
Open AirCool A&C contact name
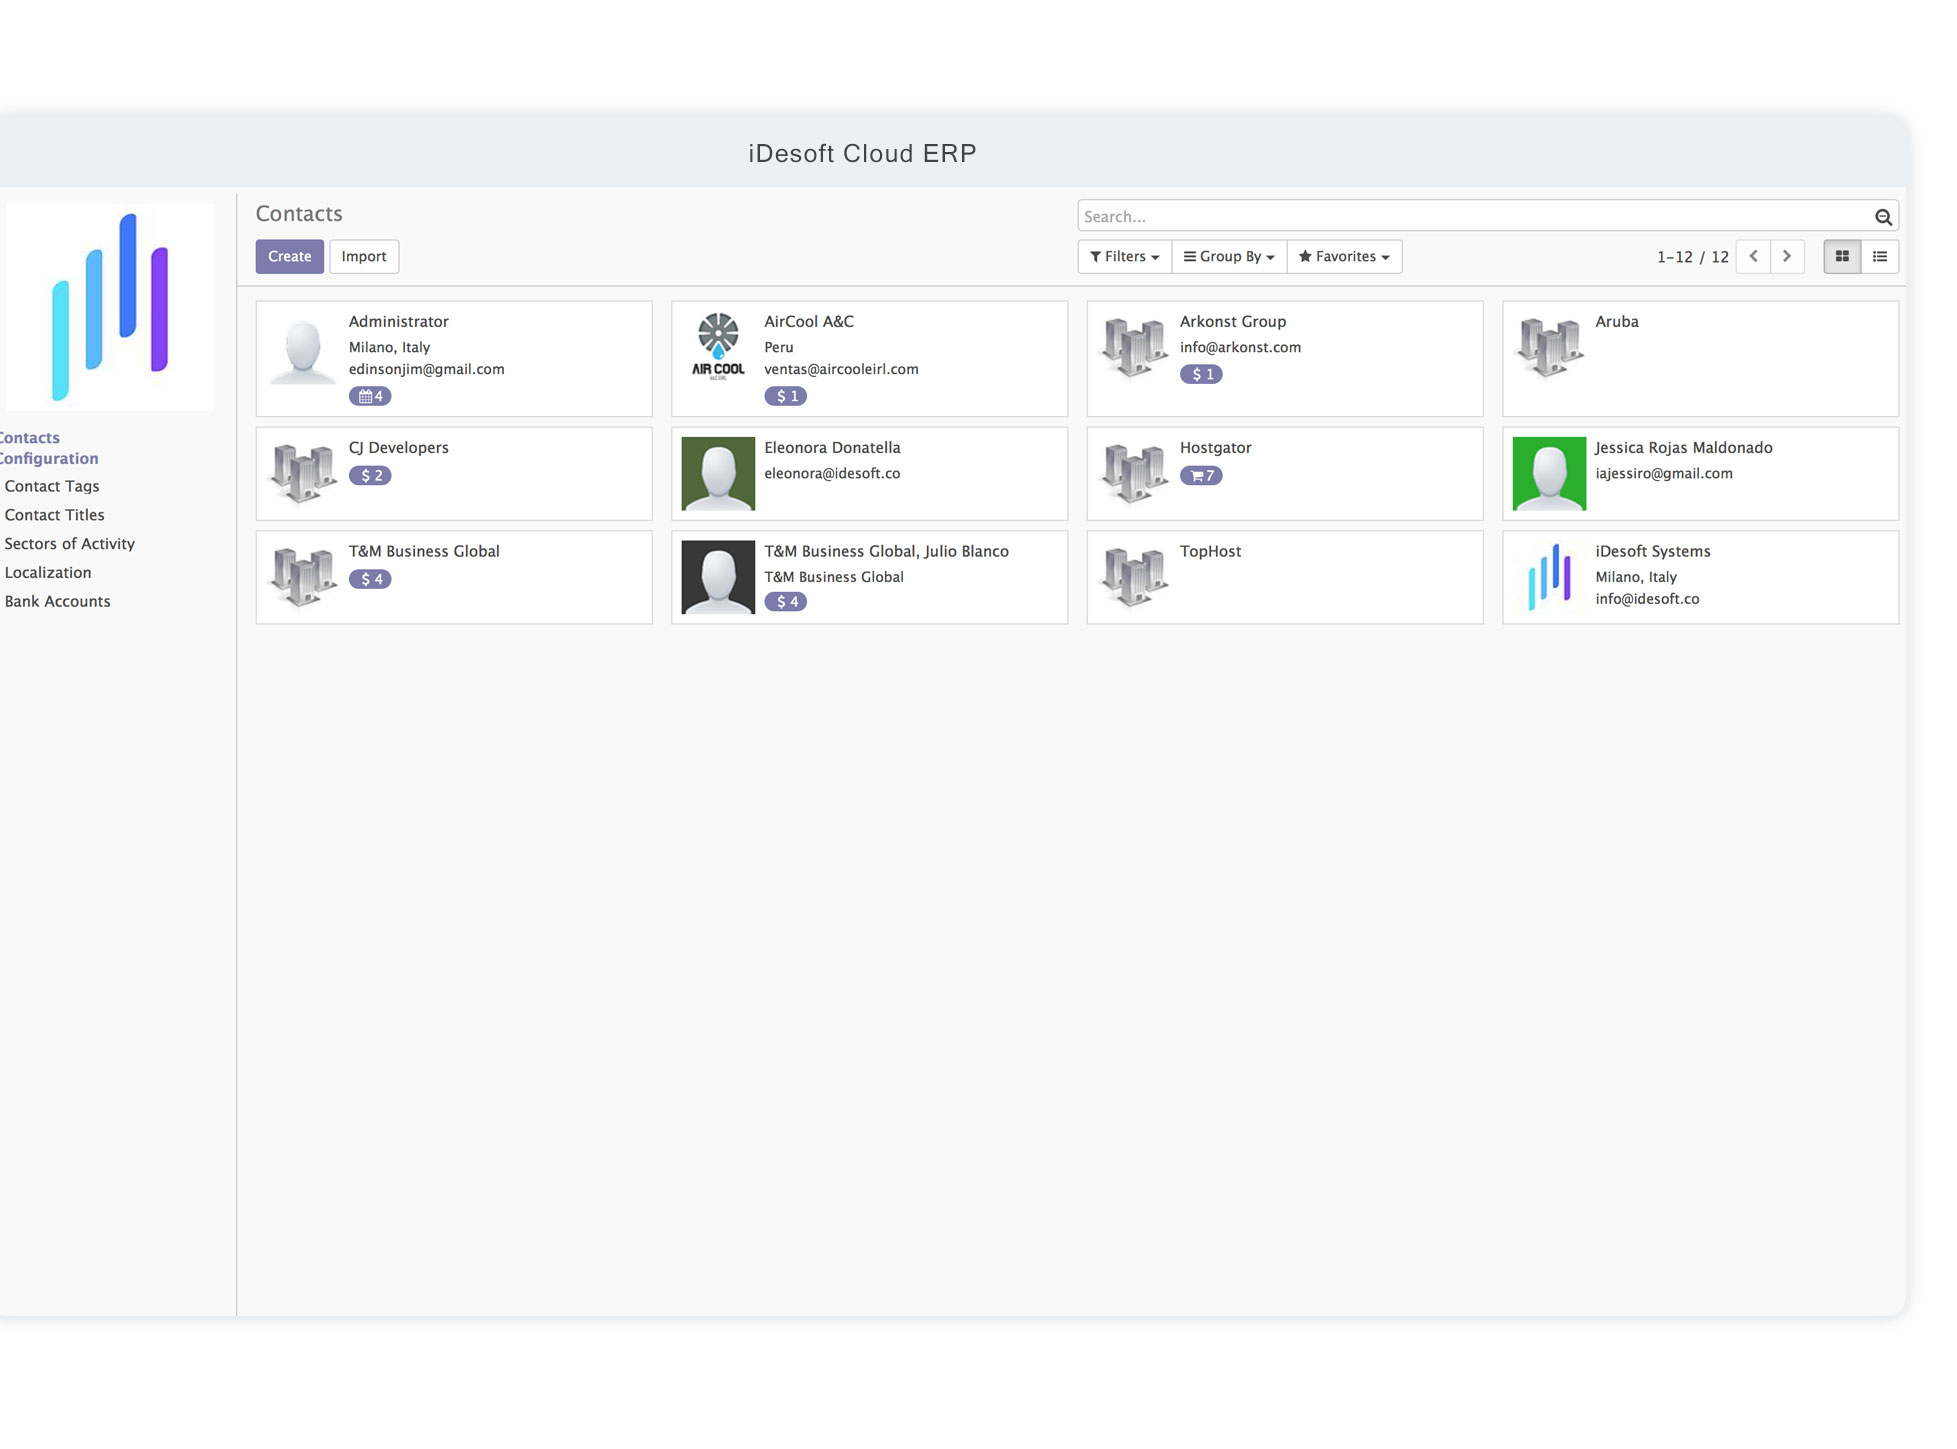click(x=809, y=322)
